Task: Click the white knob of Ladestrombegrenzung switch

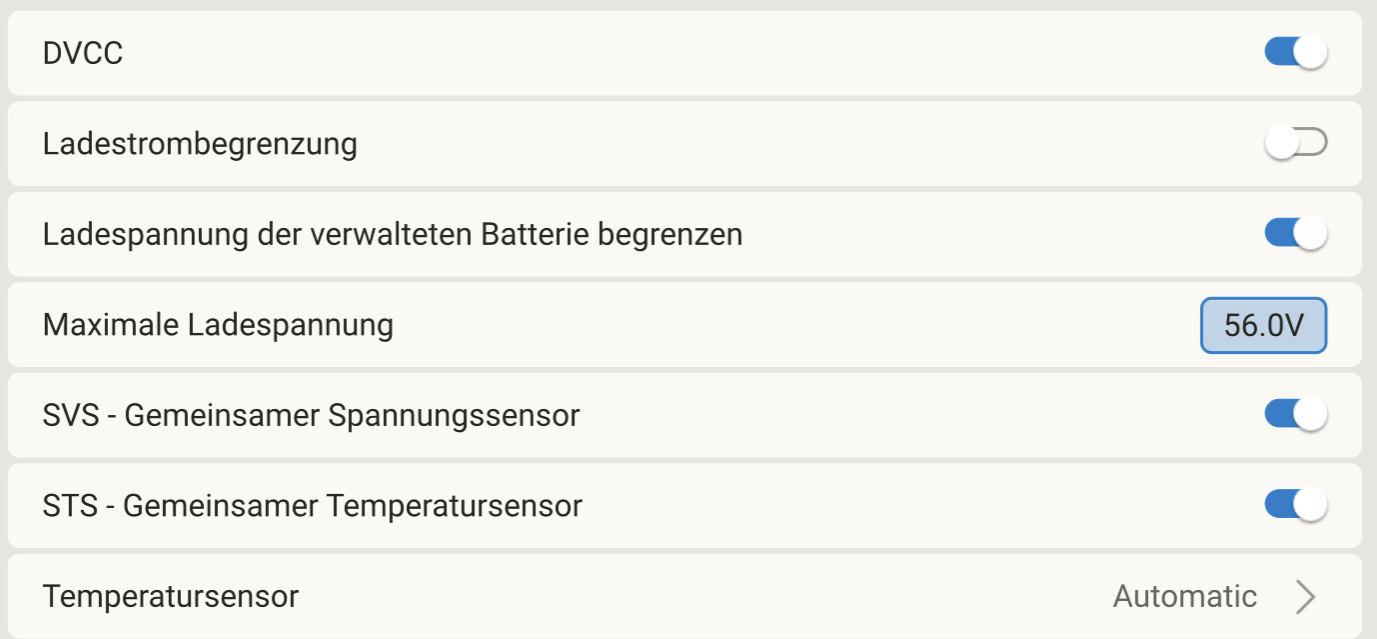Action: [1281, 144]
